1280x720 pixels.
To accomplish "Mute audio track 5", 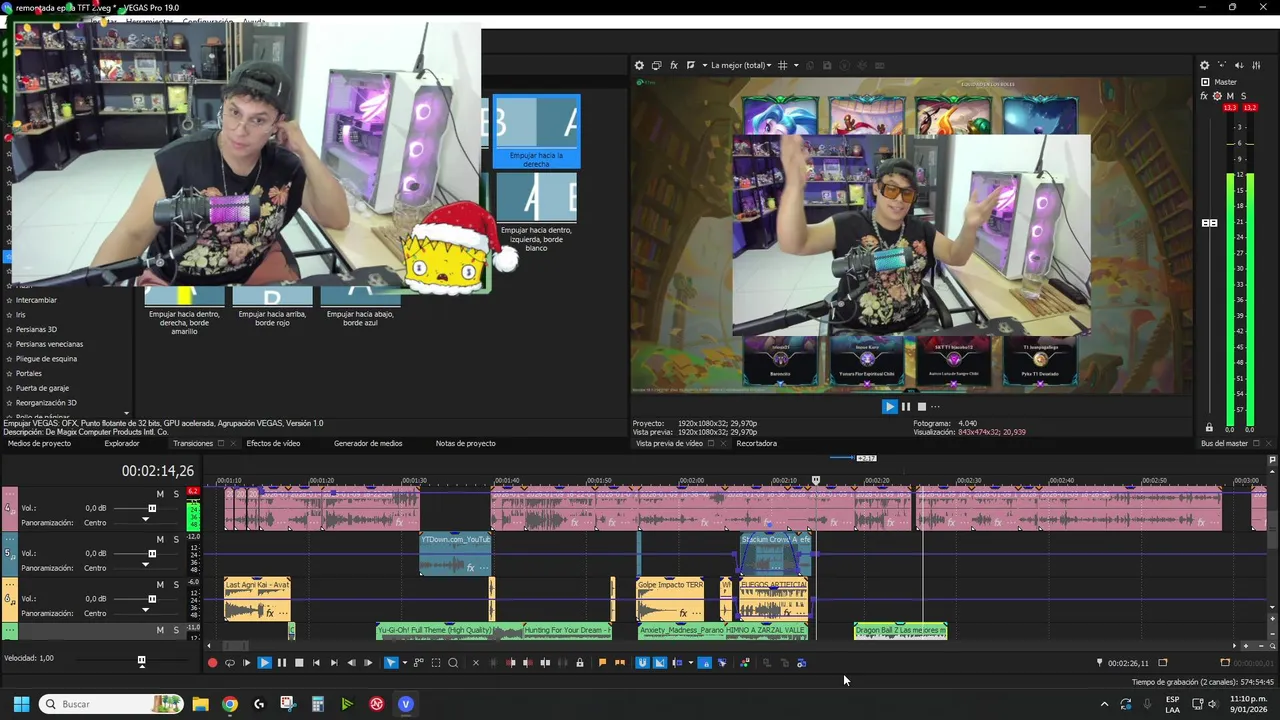I will coord(160,539).
